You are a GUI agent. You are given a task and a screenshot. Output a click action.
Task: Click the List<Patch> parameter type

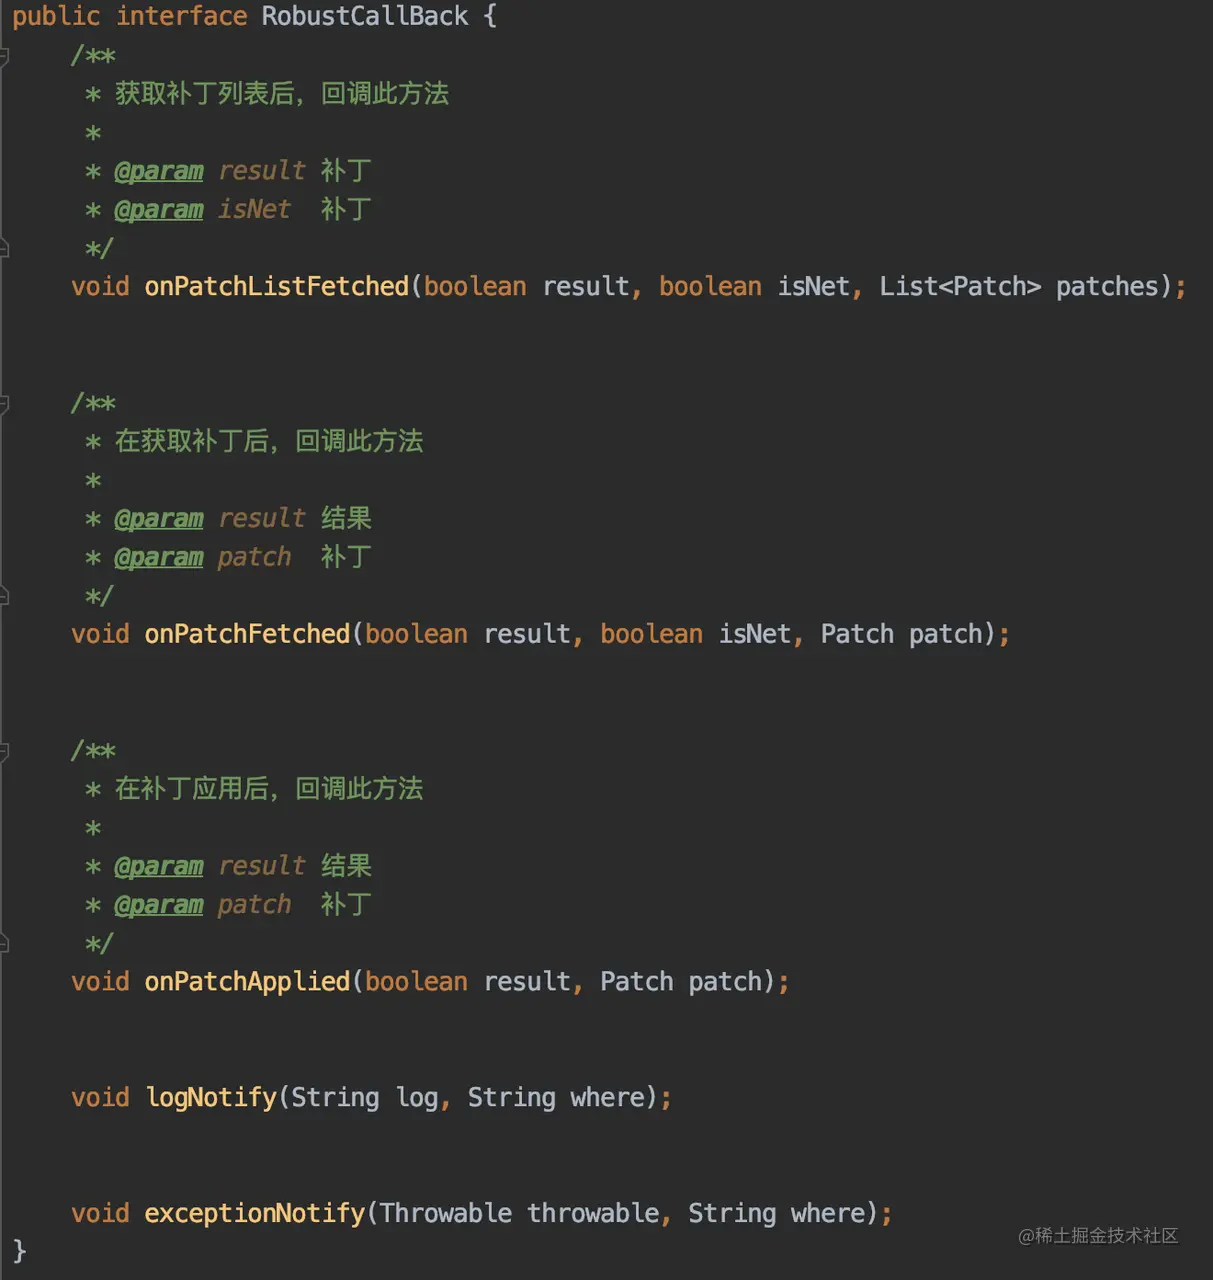tap(960, 287)
